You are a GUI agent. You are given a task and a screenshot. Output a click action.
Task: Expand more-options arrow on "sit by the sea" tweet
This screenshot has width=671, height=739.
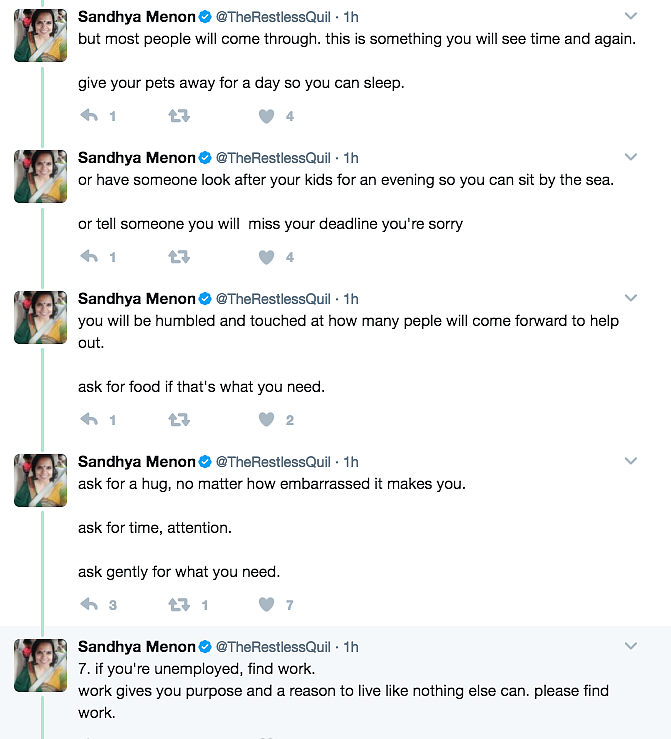pos(631,158)
